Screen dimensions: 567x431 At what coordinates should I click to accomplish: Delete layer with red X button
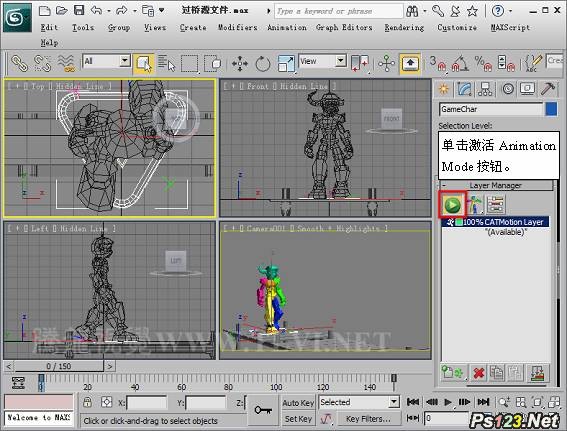click(x=479, y=373)
